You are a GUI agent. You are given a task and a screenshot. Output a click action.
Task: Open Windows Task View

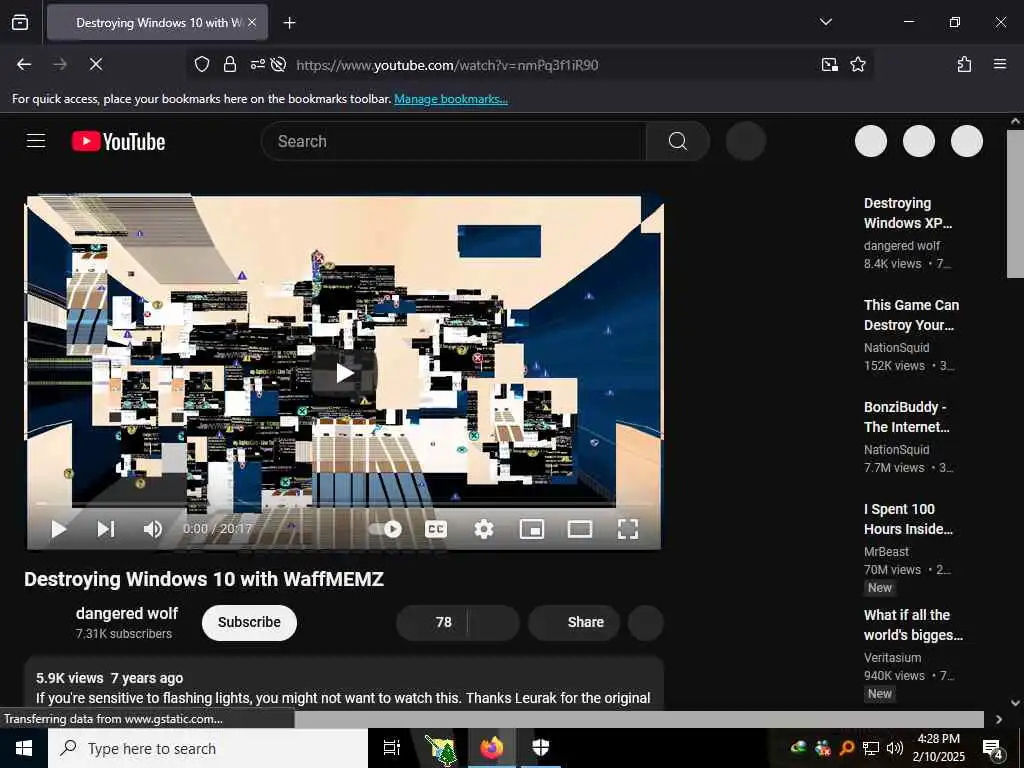(x=392, y=748)
